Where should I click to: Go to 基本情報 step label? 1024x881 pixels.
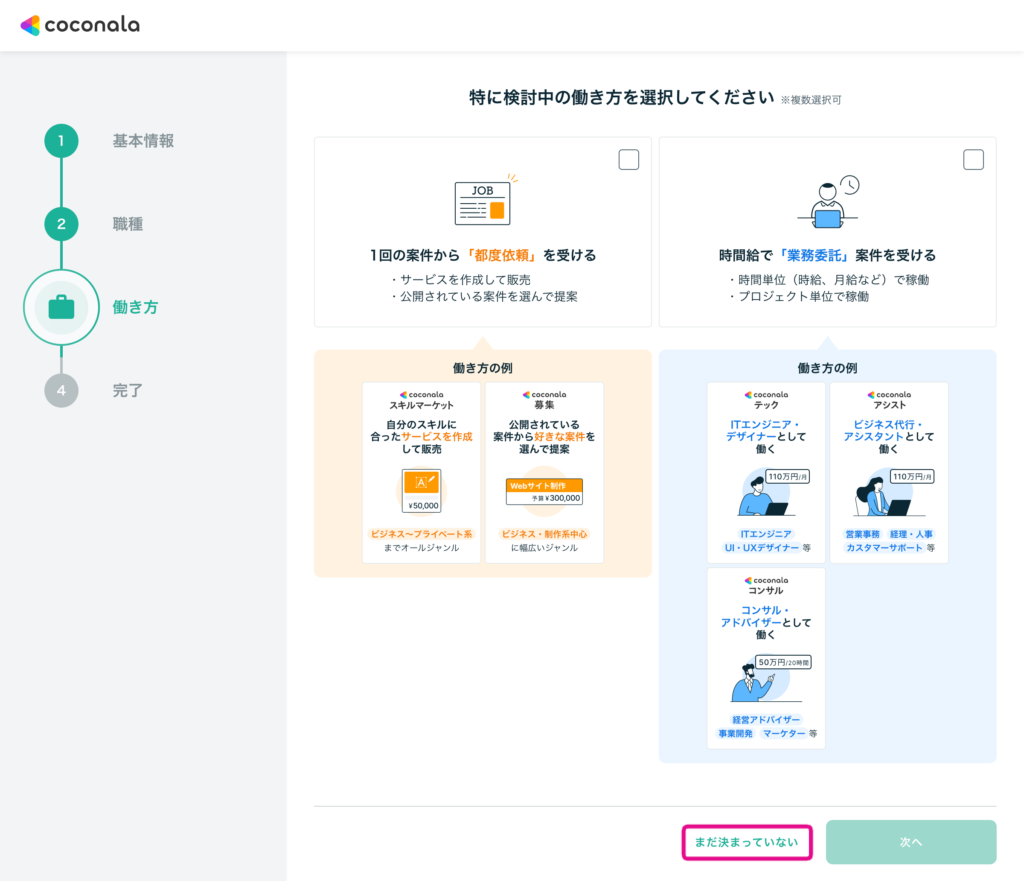(143, 141)
